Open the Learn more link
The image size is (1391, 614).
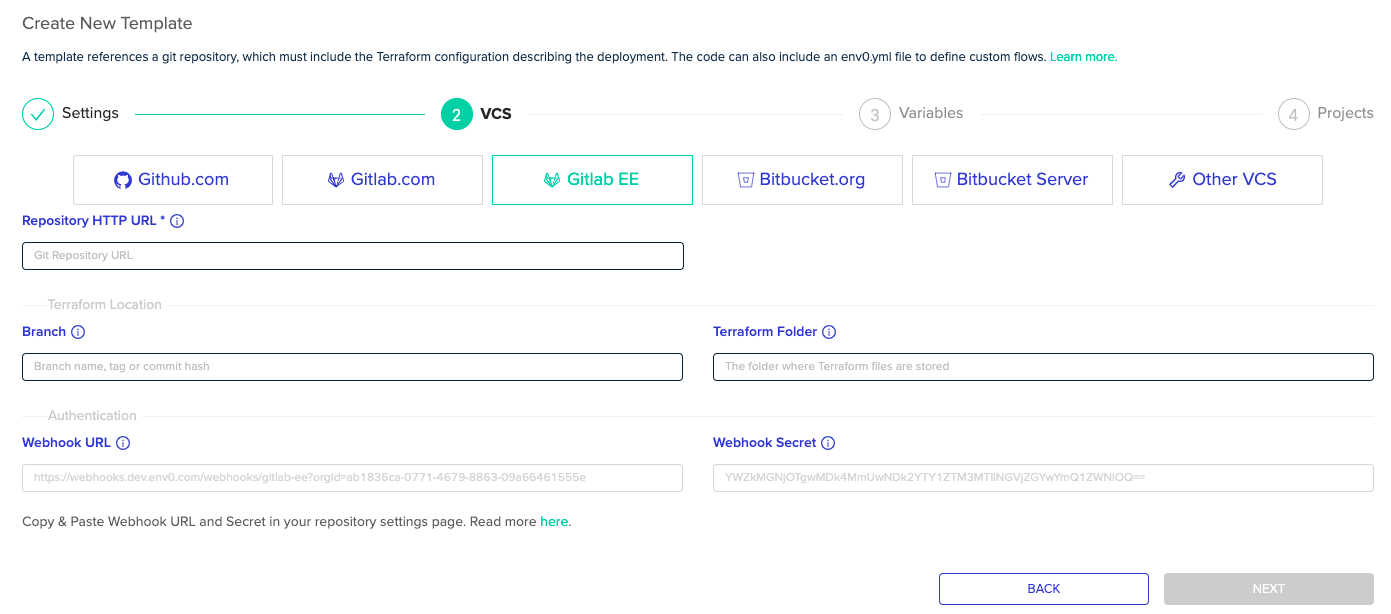pyautogui.click(x=1083, y=57)
